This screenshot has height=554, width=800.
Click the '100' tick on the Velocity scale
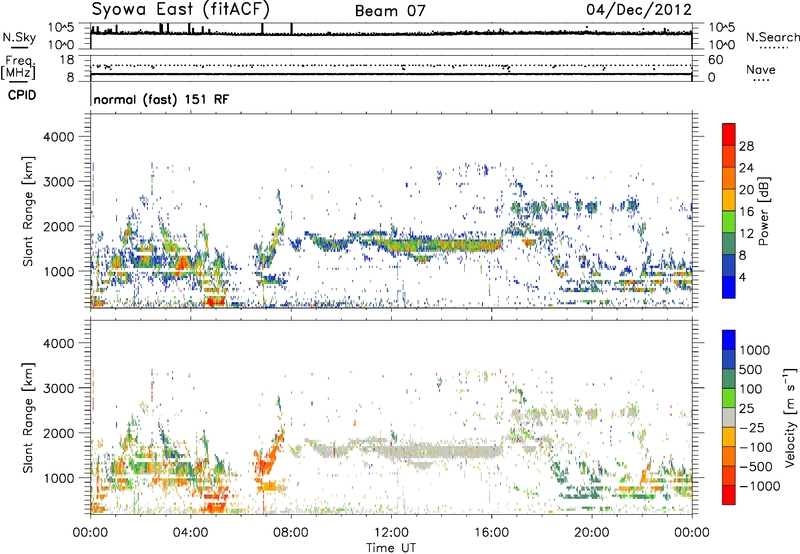[x=751, y=389]
